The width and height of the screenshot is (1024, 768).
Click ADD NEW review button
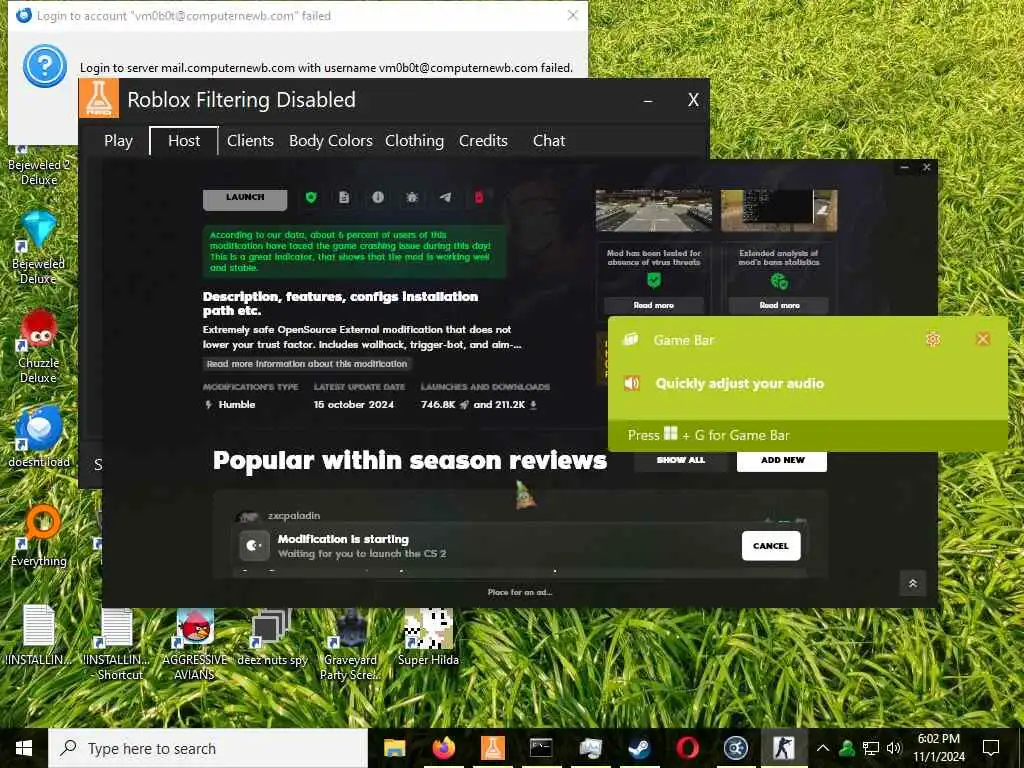(782, 460)
